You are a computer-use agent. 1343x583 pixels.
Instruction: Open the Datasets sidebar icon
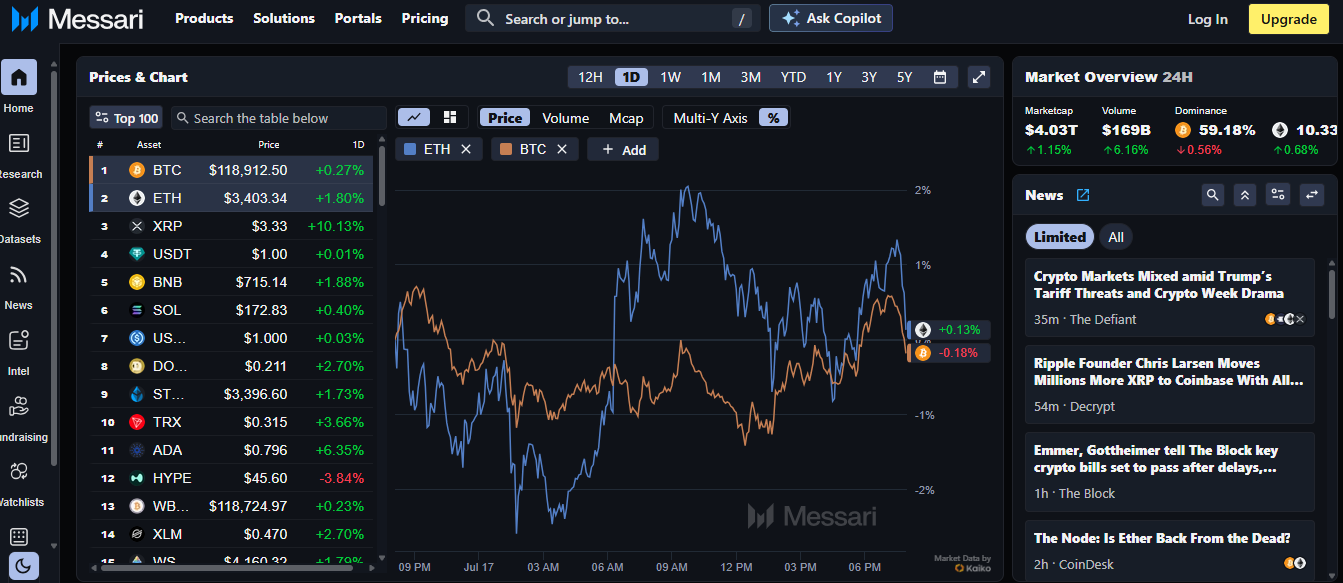[x=19, y=208]
